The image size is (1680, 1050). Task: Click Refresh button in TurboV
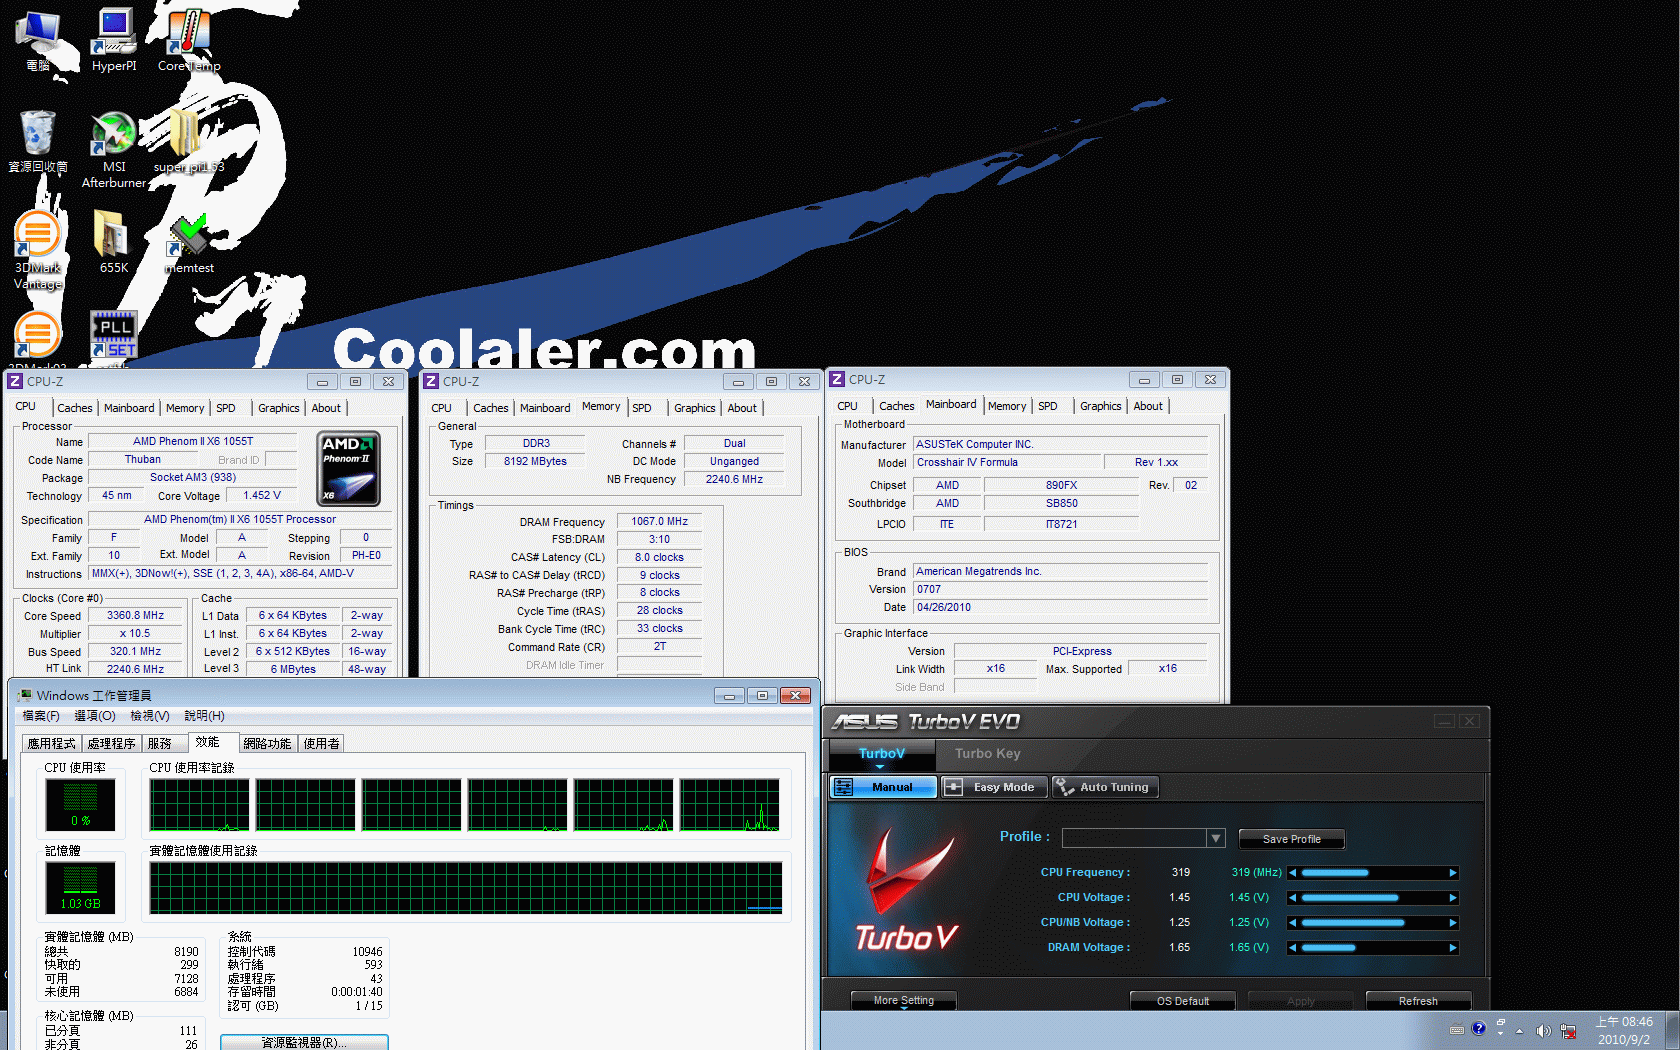(x=1418, y=1001)
